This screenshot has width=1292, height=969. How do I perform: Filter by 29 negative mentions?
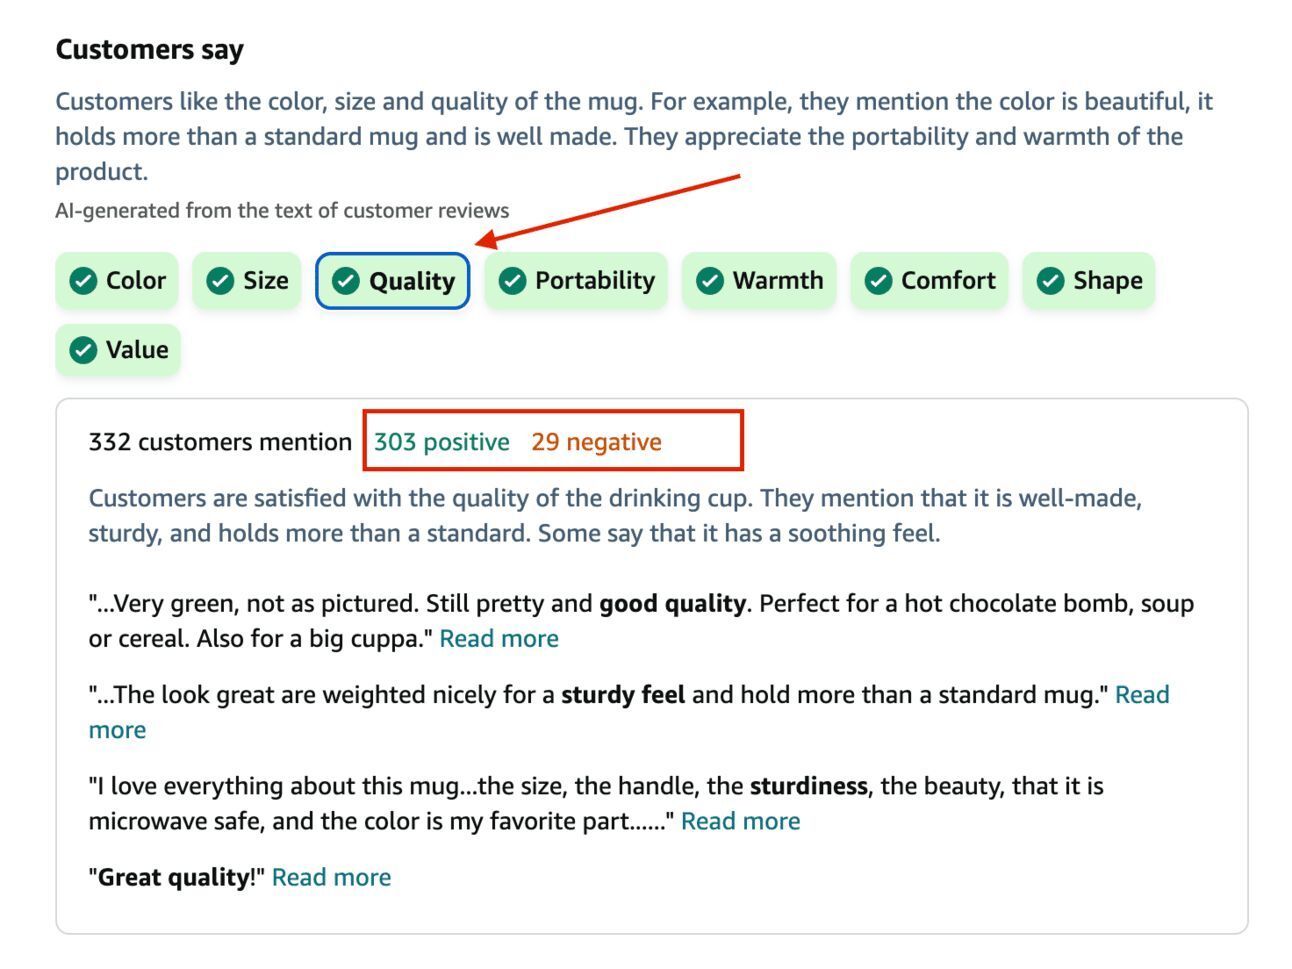[x=596, y=442]
